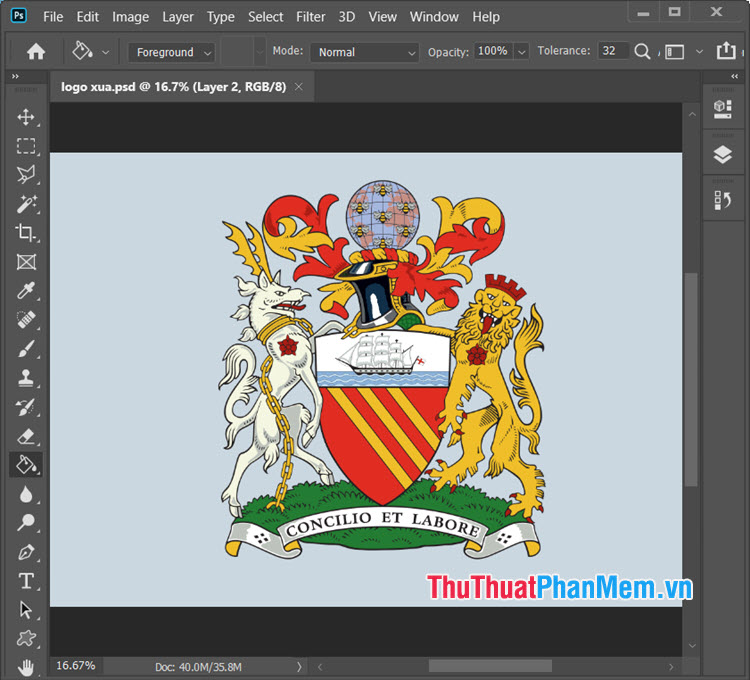750x680 pixels.
Task: Select the Pen tool
Action: 26,552
